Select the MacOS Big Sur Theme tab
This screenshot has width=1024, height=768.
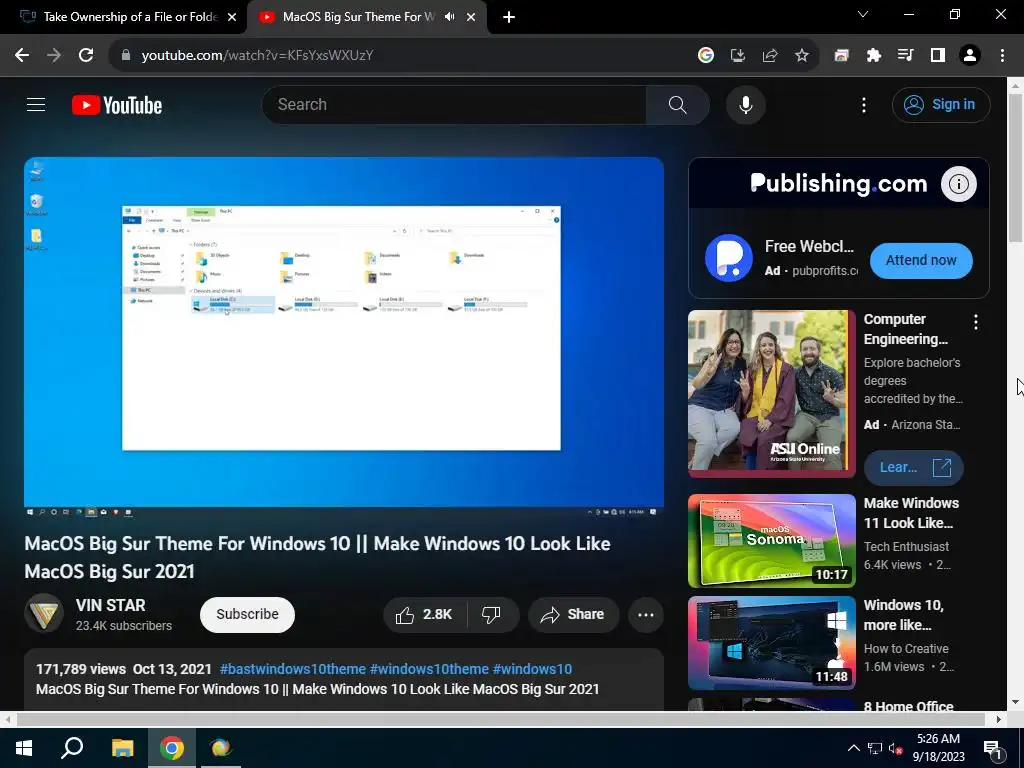(x=358, y=17)
